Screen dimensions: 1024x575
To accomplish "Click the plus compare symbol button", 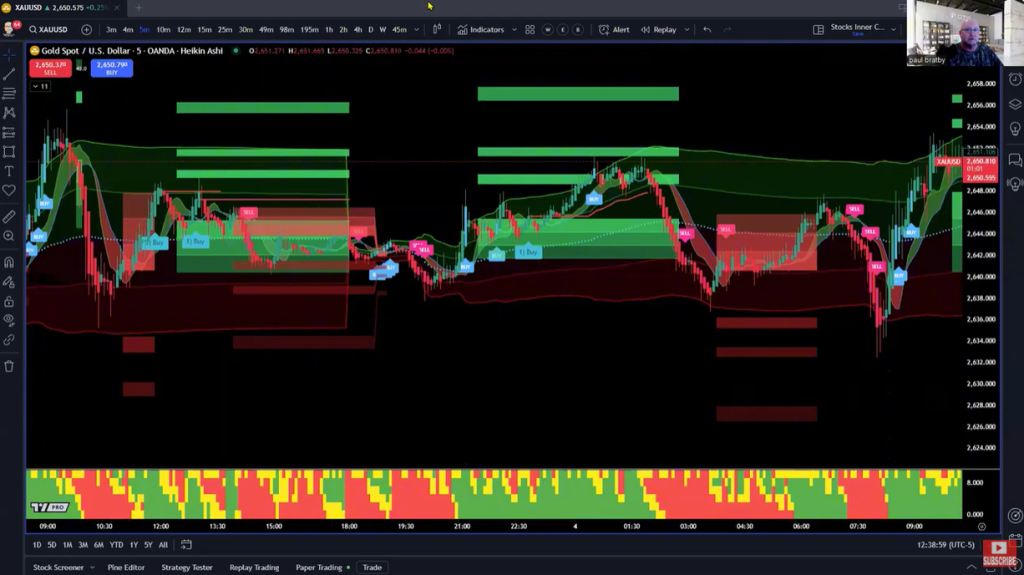I will click(86, 29).
